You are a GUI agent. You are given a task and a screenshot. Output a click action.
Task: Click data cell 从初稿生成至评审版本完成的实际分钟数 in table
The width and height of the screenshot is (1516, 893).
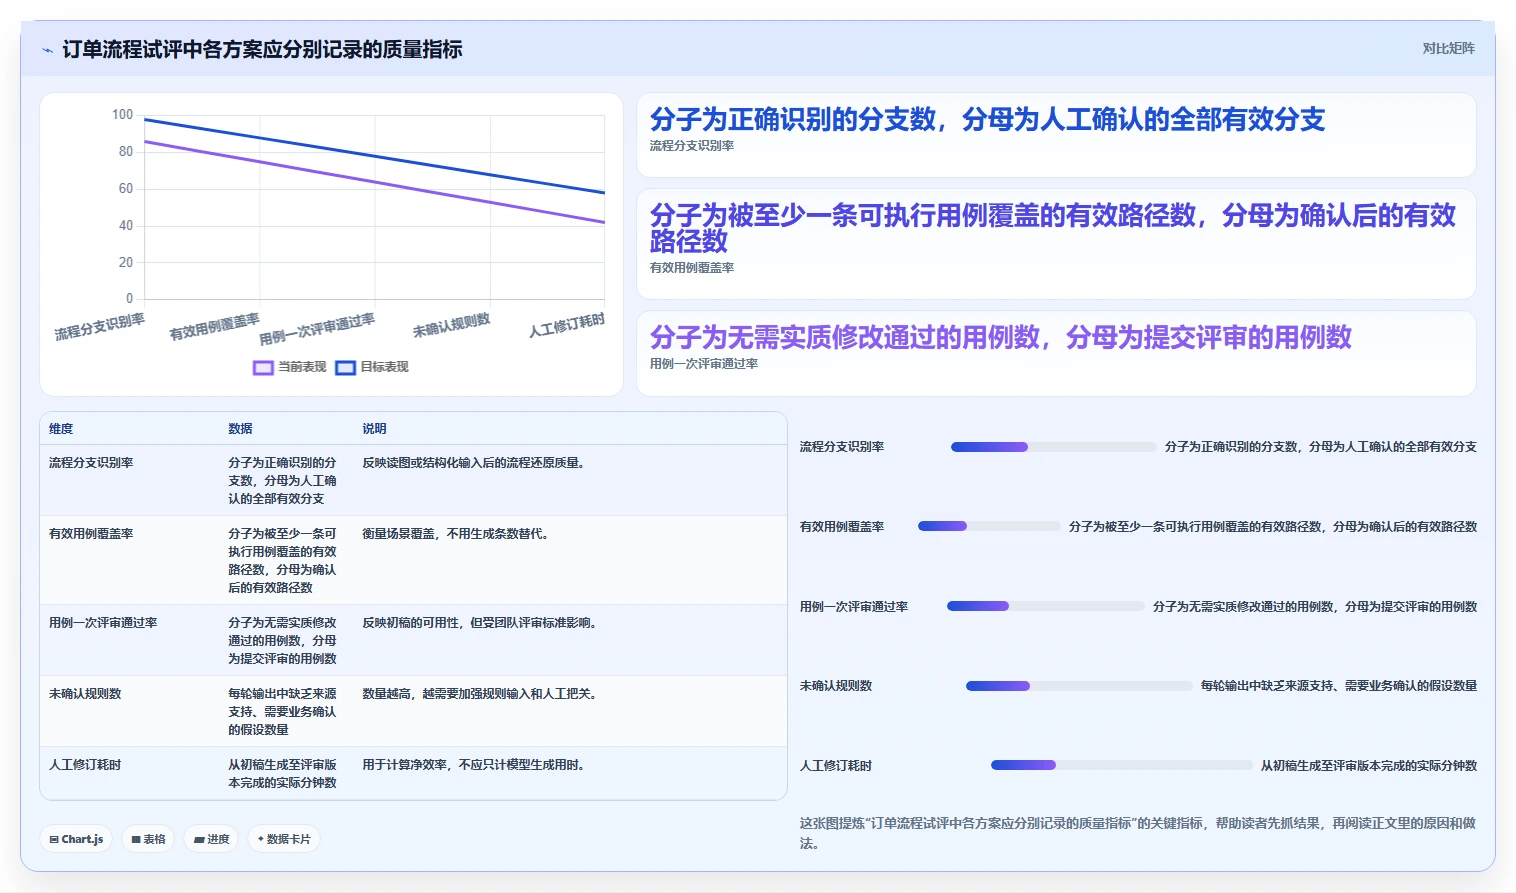coord(283,774)
